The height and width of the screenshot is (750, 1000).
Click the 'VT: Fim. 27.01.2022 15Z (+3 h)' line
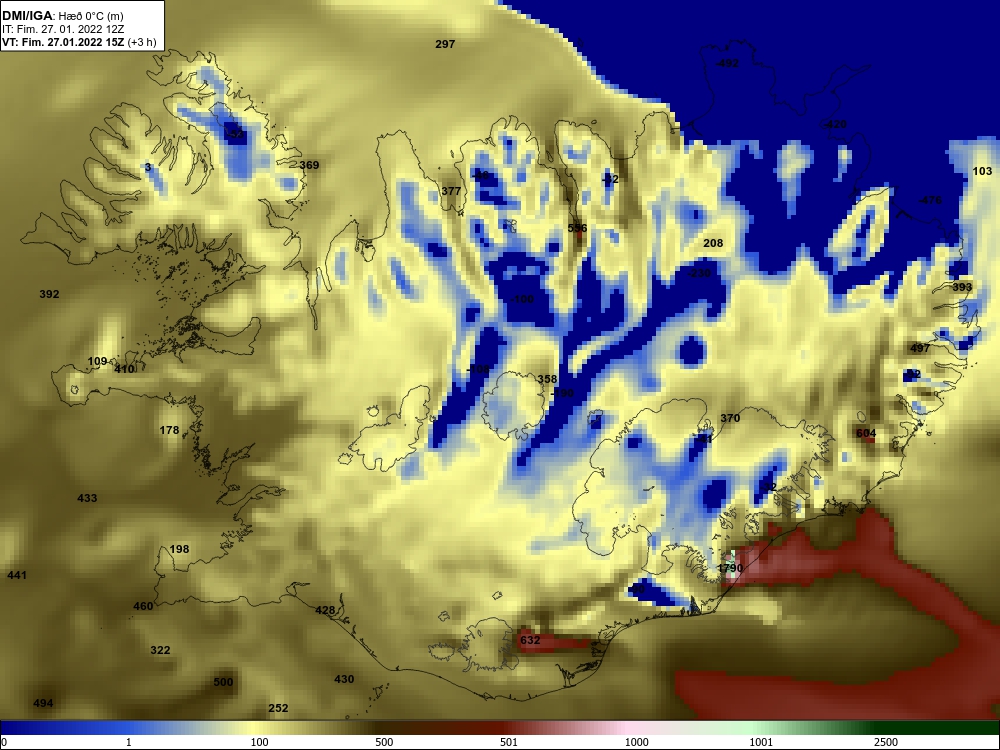coord(78,42)
